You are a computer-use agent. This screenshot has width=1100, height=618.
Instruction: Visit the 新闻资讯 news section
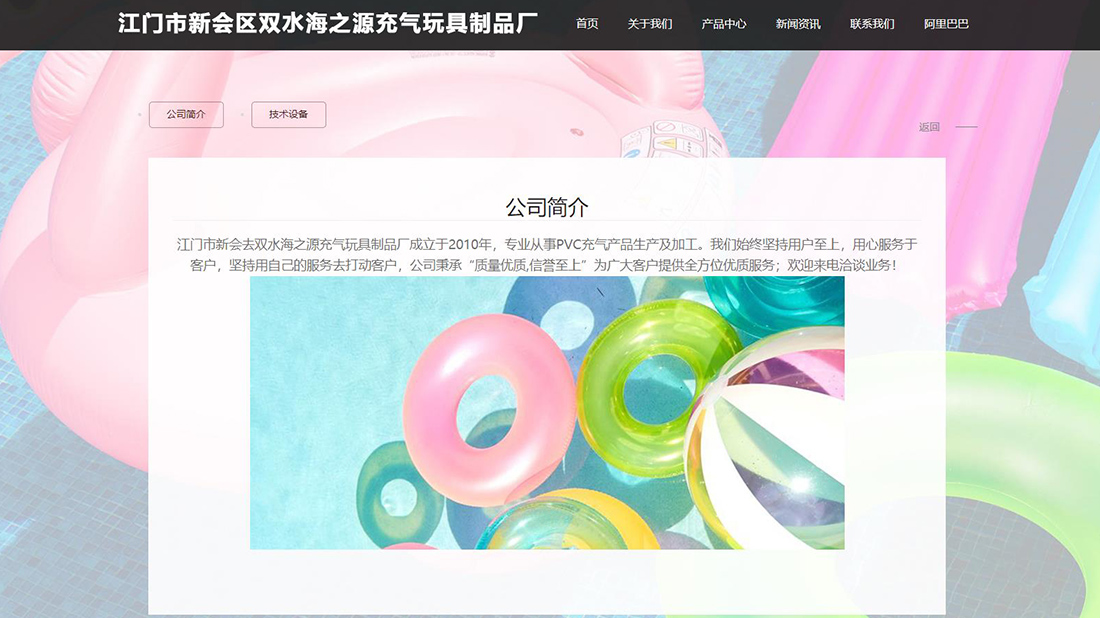point(797,23)
